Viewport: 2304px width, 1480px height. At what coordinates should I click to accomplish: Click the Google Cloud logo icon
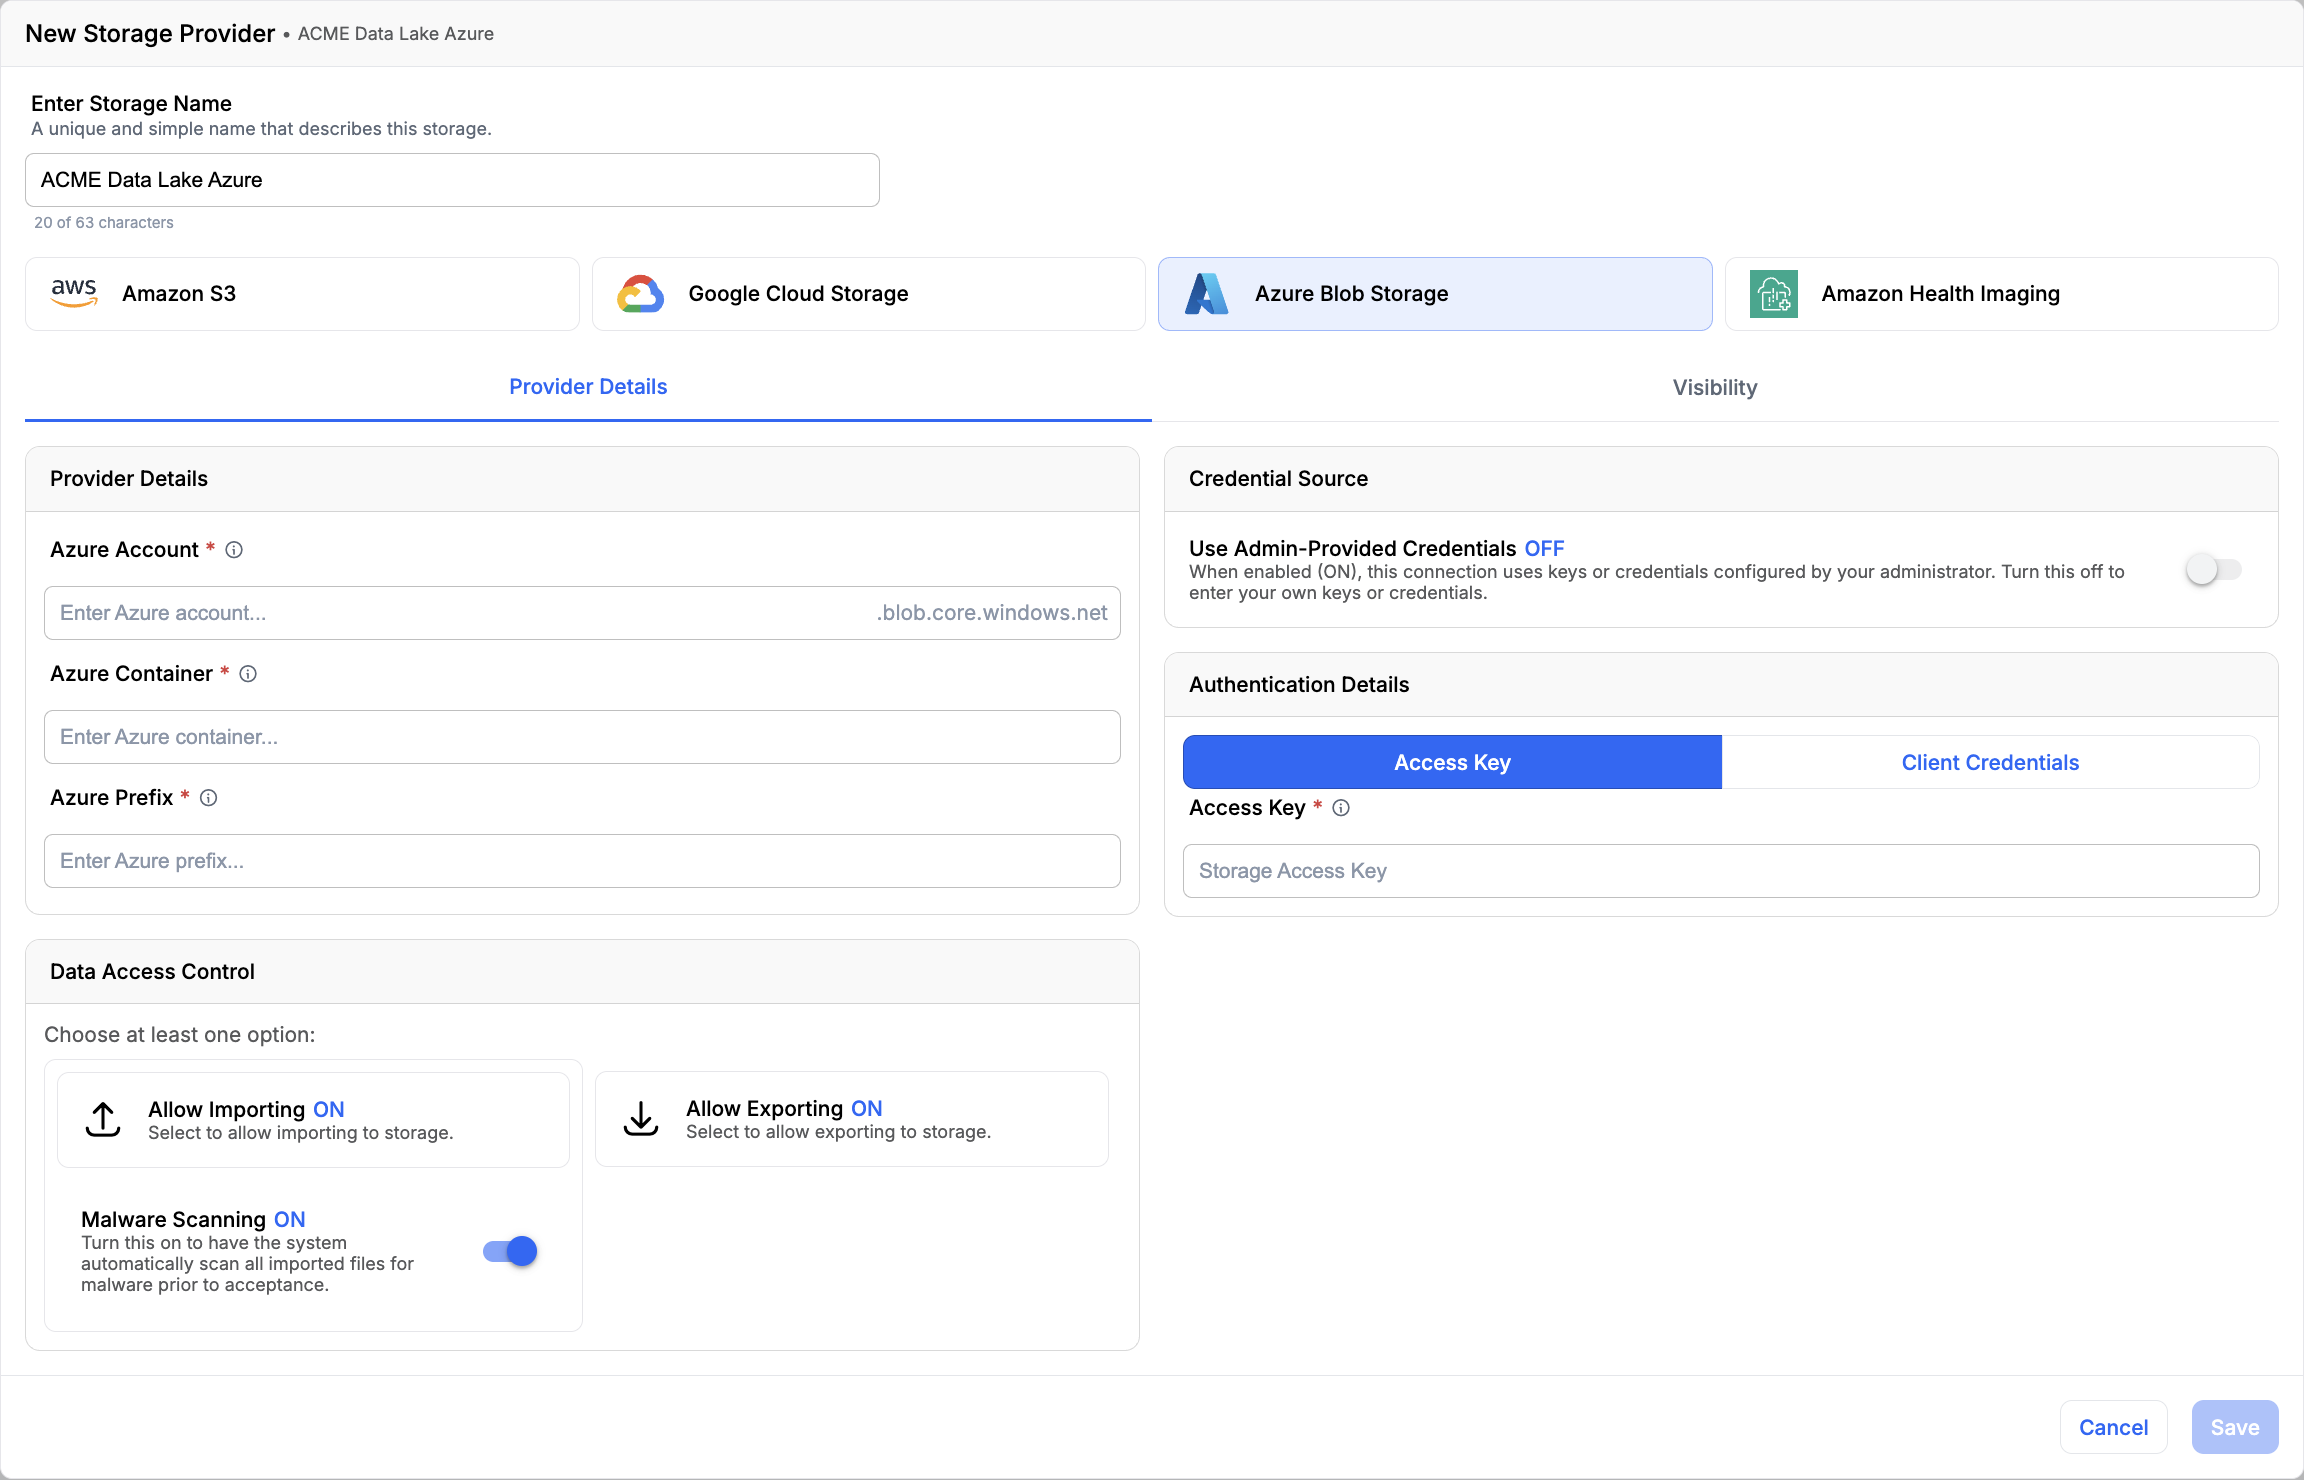(x=640, y=294)
